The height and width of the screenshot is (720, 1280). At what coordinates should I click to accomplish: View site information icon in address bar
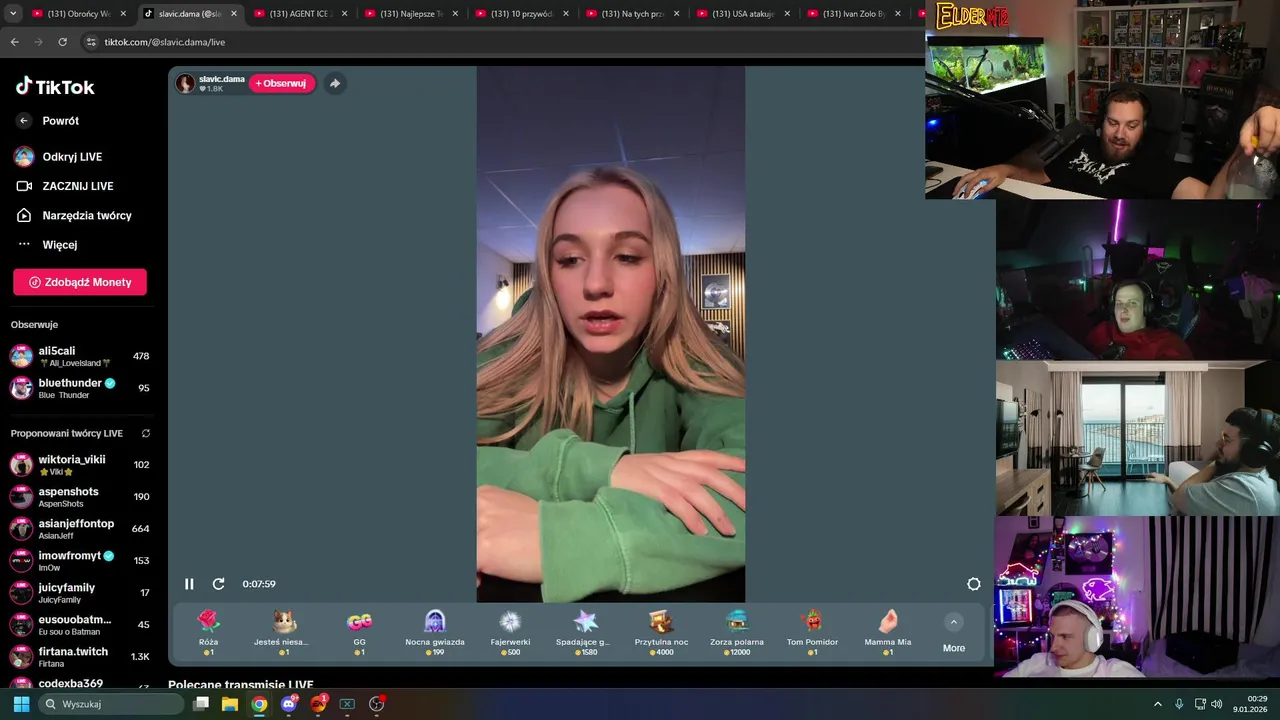(91, 42)
